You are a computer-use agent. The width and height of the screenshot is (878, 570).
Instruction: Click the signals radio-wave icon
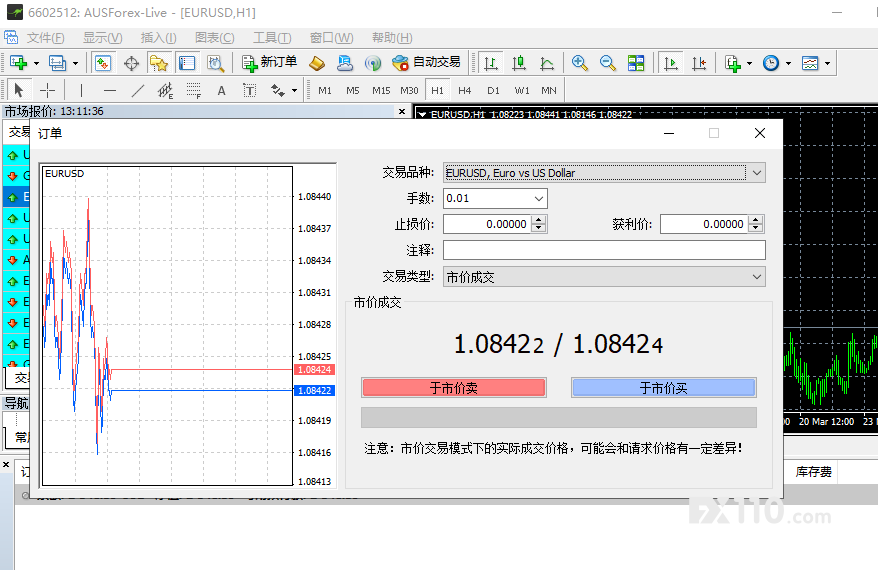pos(373,63)
